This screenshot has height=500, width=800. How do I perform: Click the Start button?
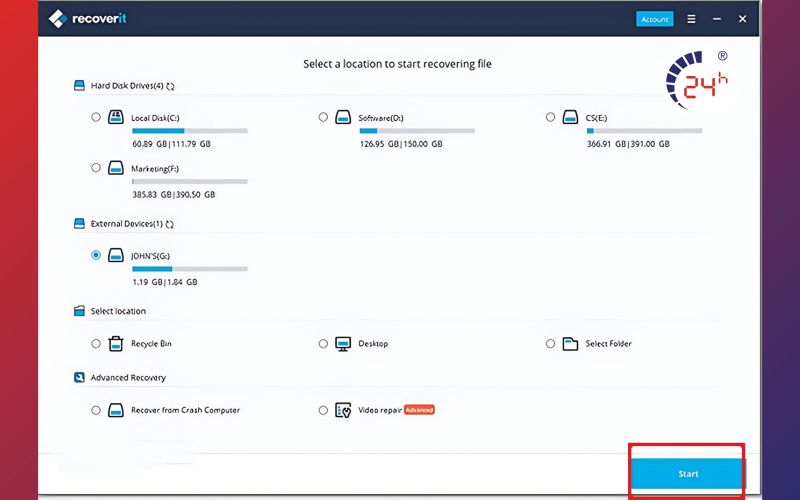coord(687,473)
